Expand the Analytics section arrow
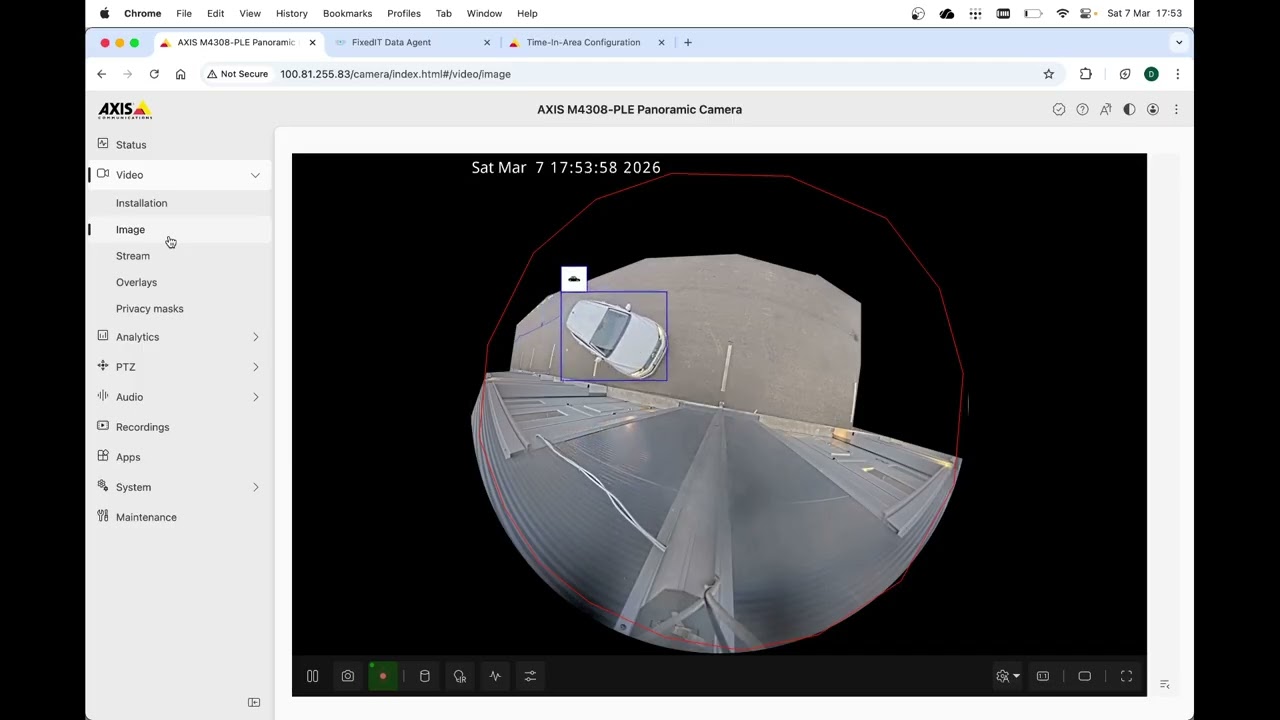This screenshot has width=1280, height=720. click(255, 337)
